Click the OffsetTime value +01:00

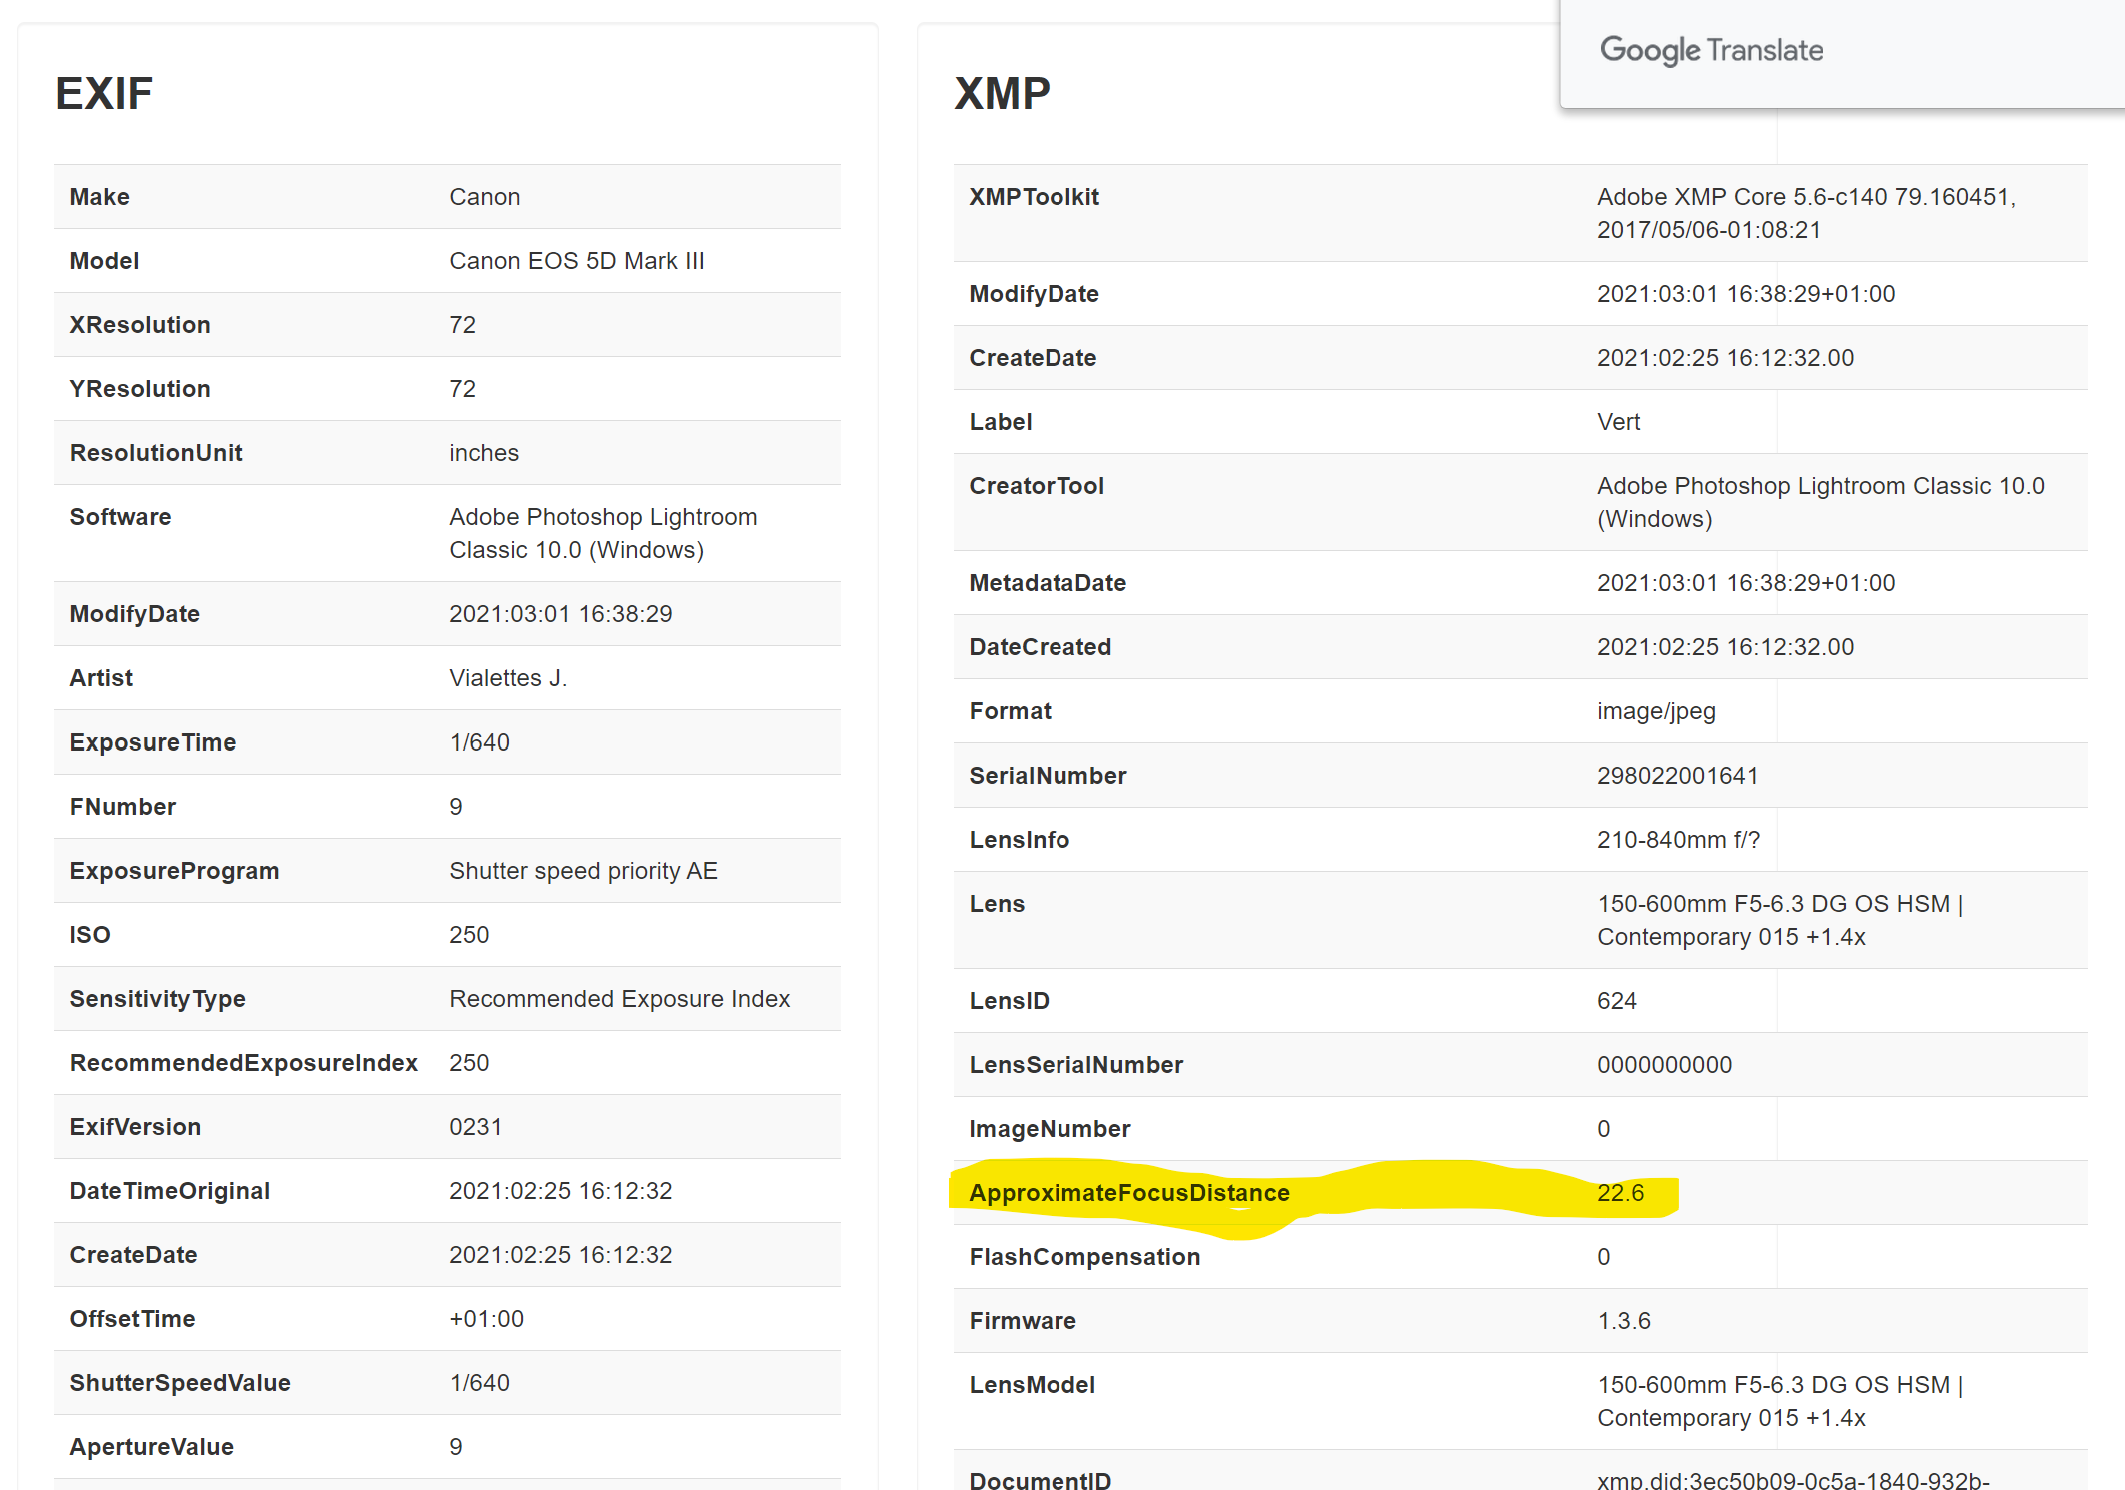pos(487,1319)
